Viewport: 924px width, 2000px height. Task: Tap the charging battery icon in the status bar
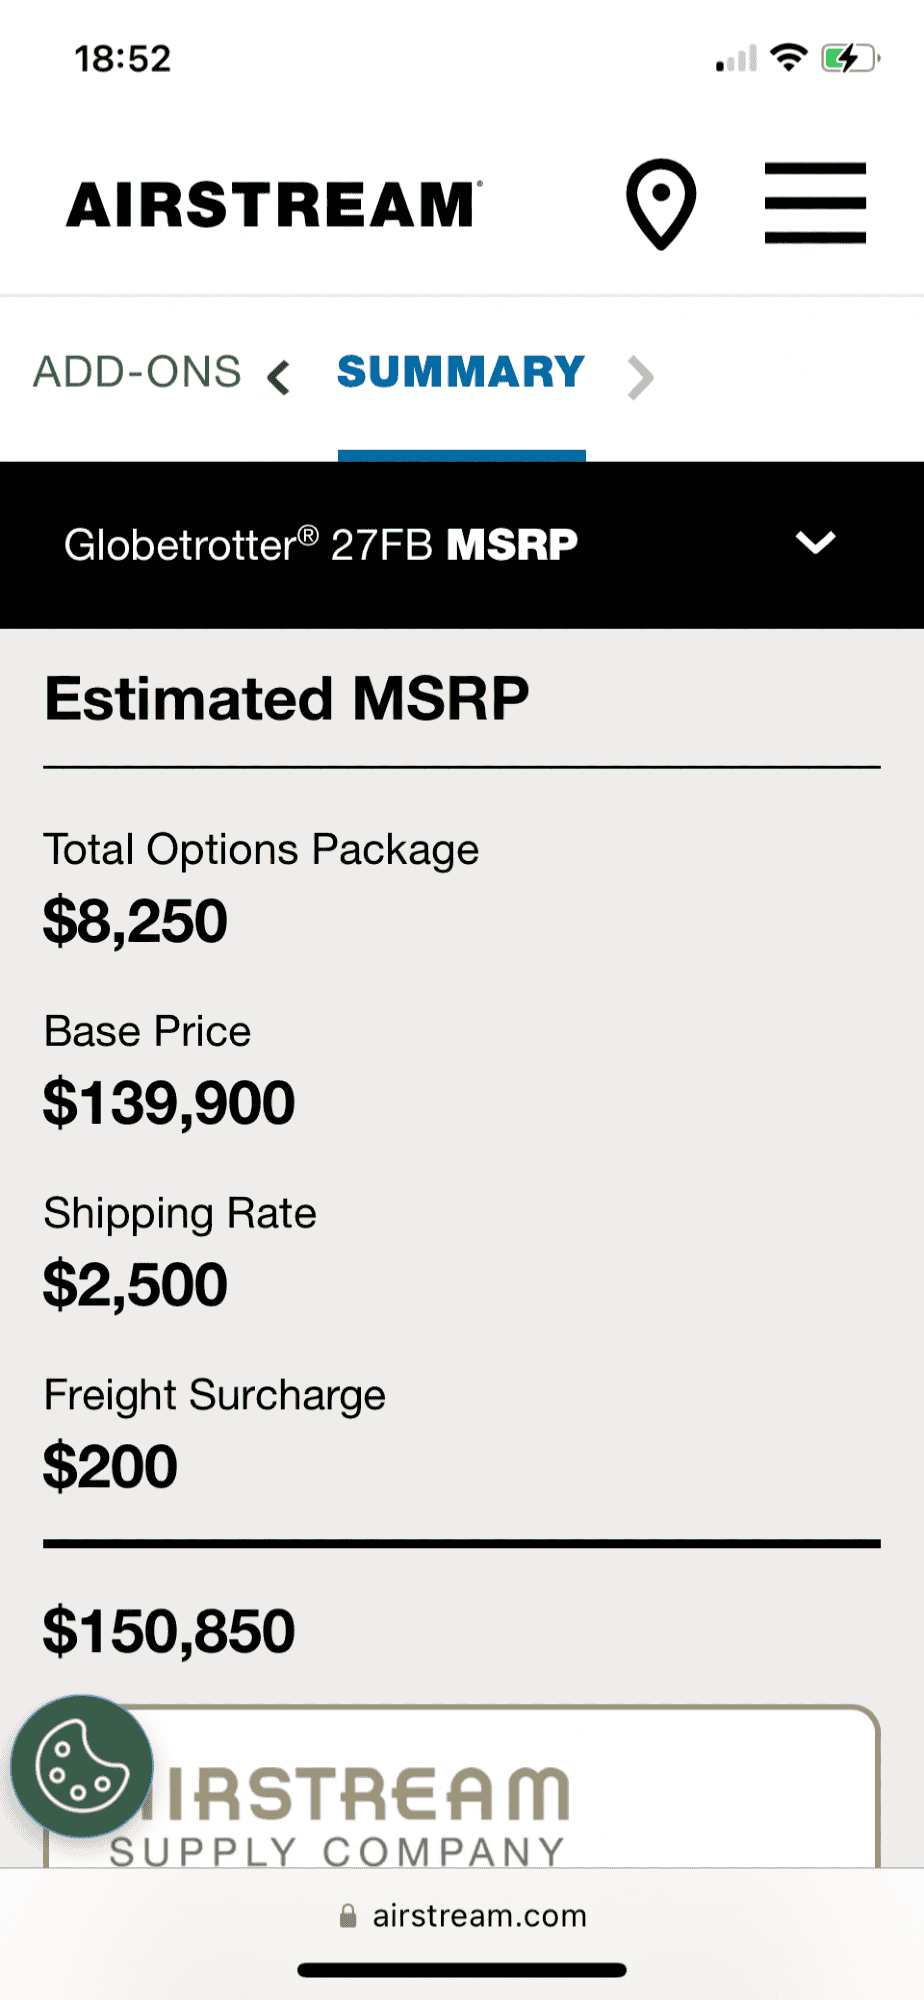click(x=849, y=58)
